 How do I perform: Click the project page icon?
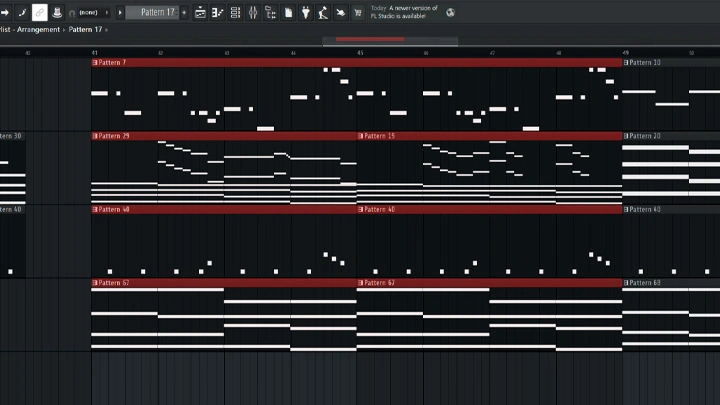[288, 13]
